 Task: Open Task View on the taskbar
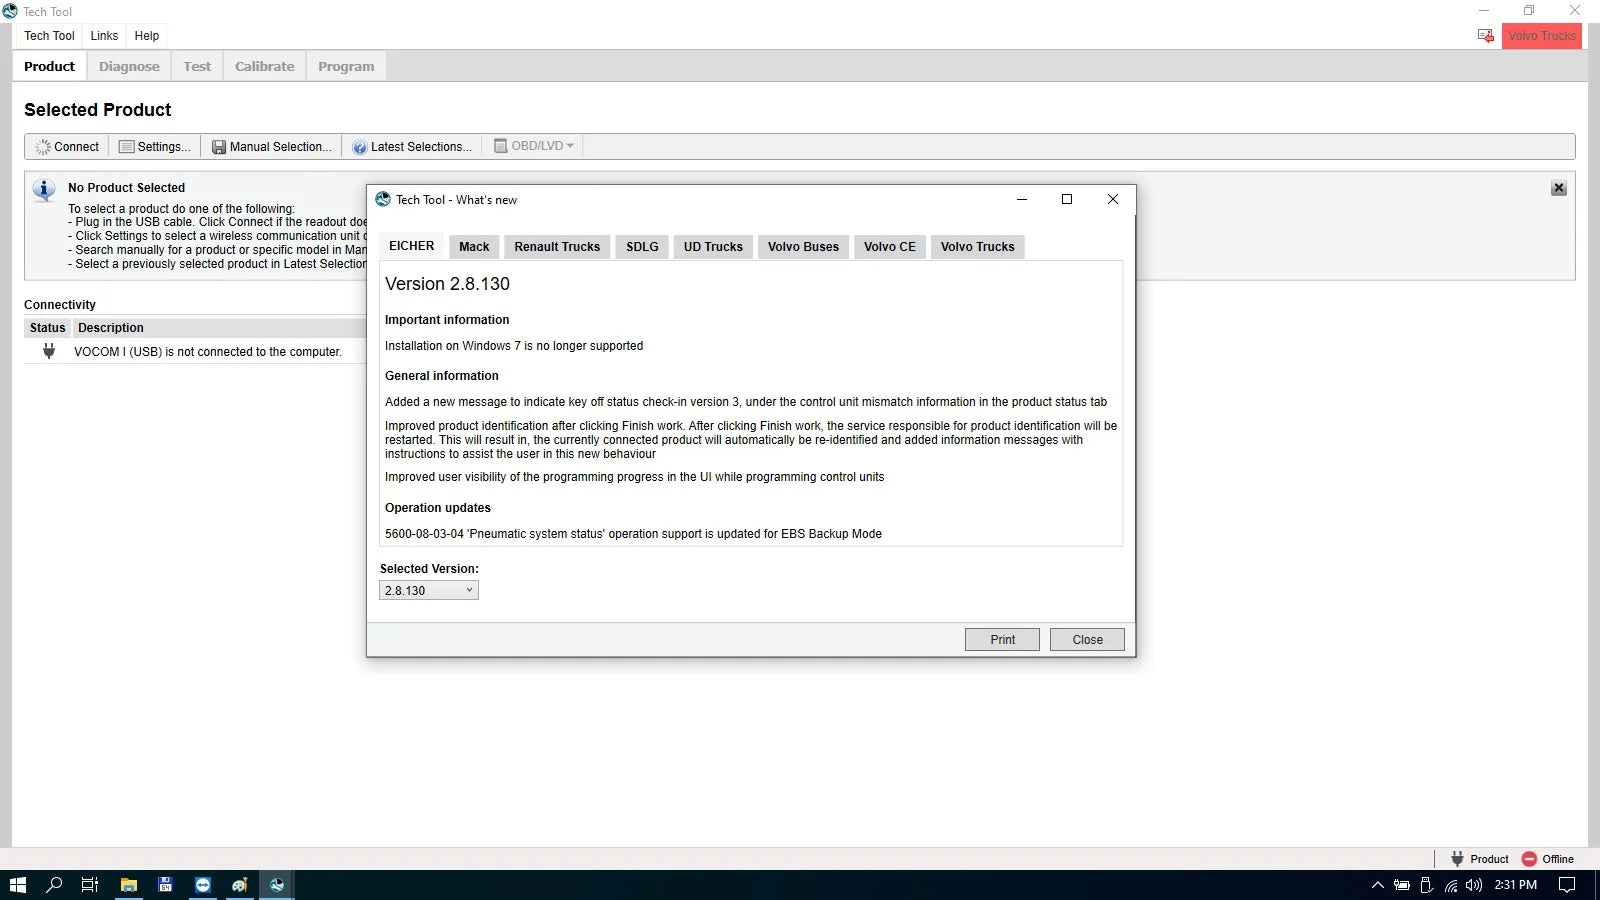tap(90, 885)
